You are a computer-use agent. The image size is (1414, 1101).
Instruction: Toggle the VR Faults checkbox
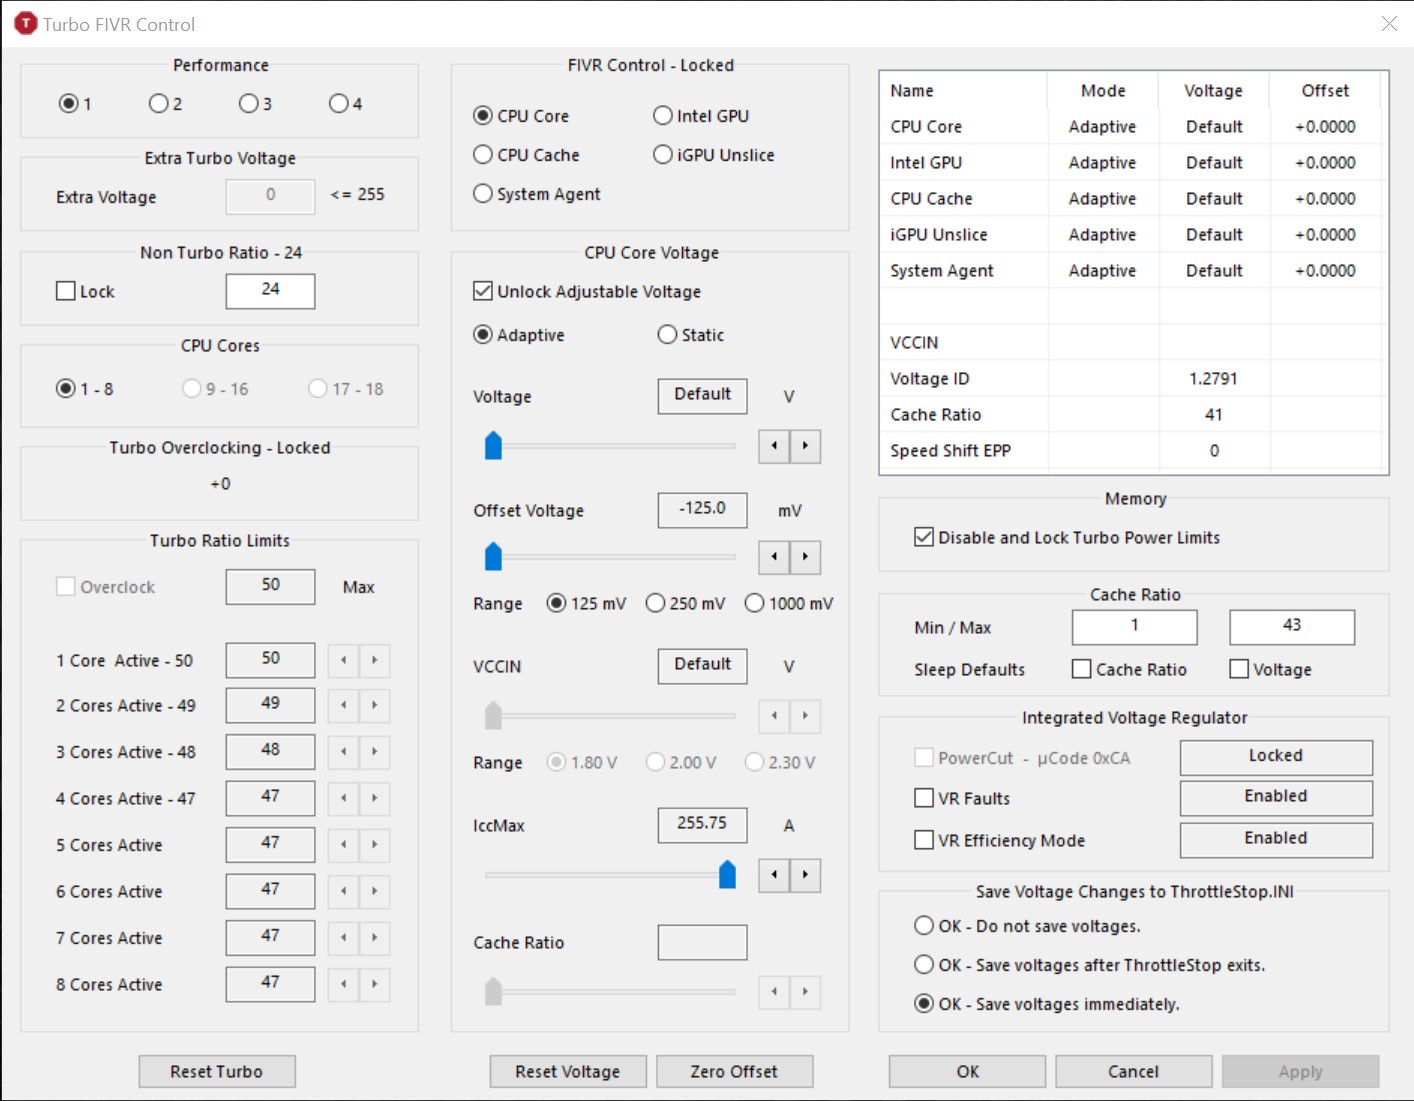(924, 798)
